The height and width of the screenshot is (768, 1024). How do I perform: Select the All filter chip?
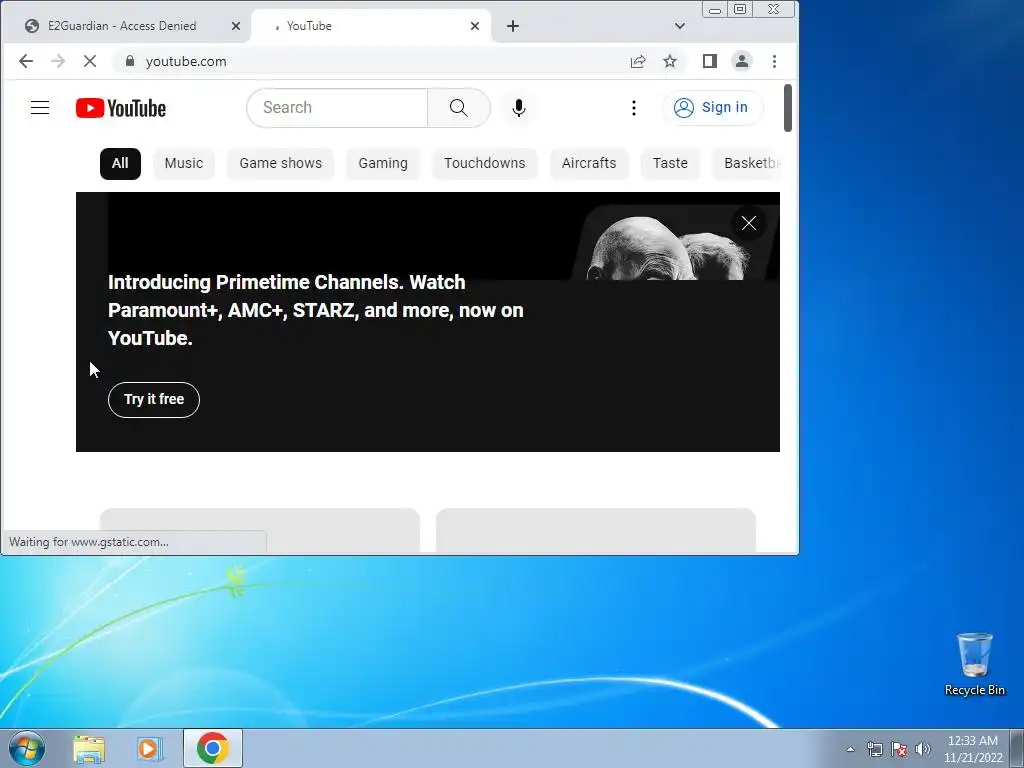(x=120, y=163)
